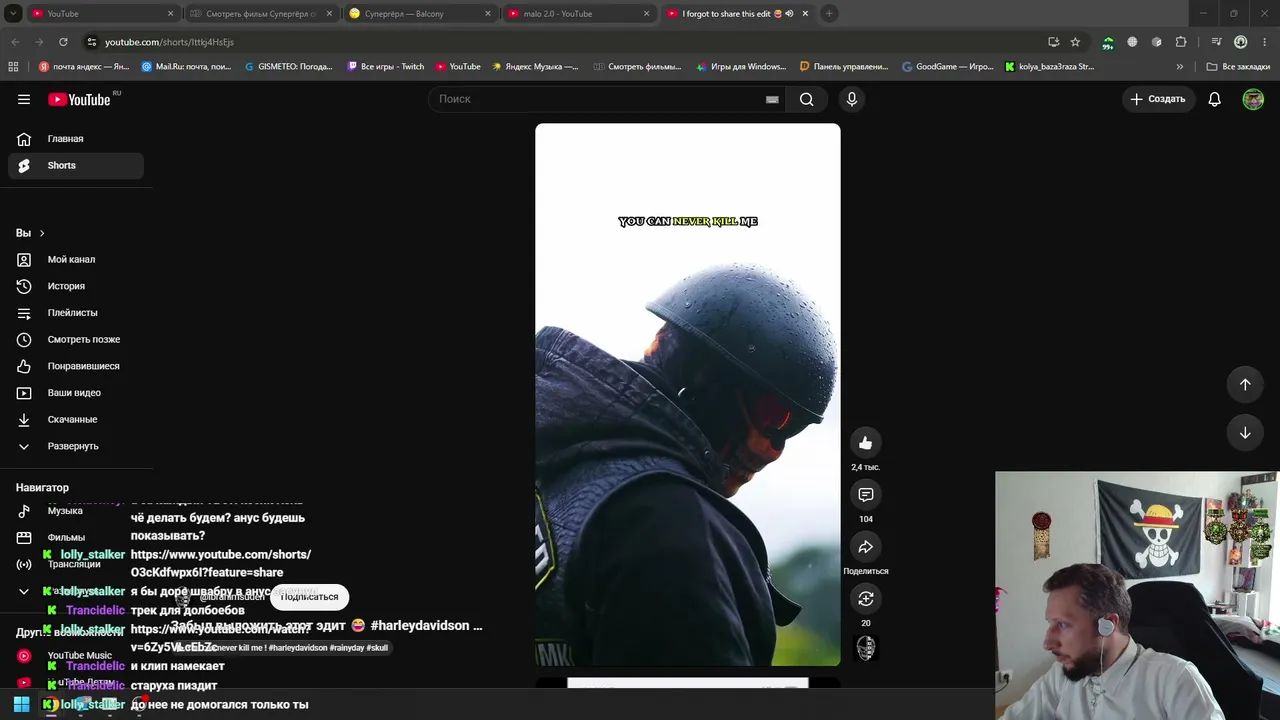Open the short's sound source thumbnail

tap(866, 648)
